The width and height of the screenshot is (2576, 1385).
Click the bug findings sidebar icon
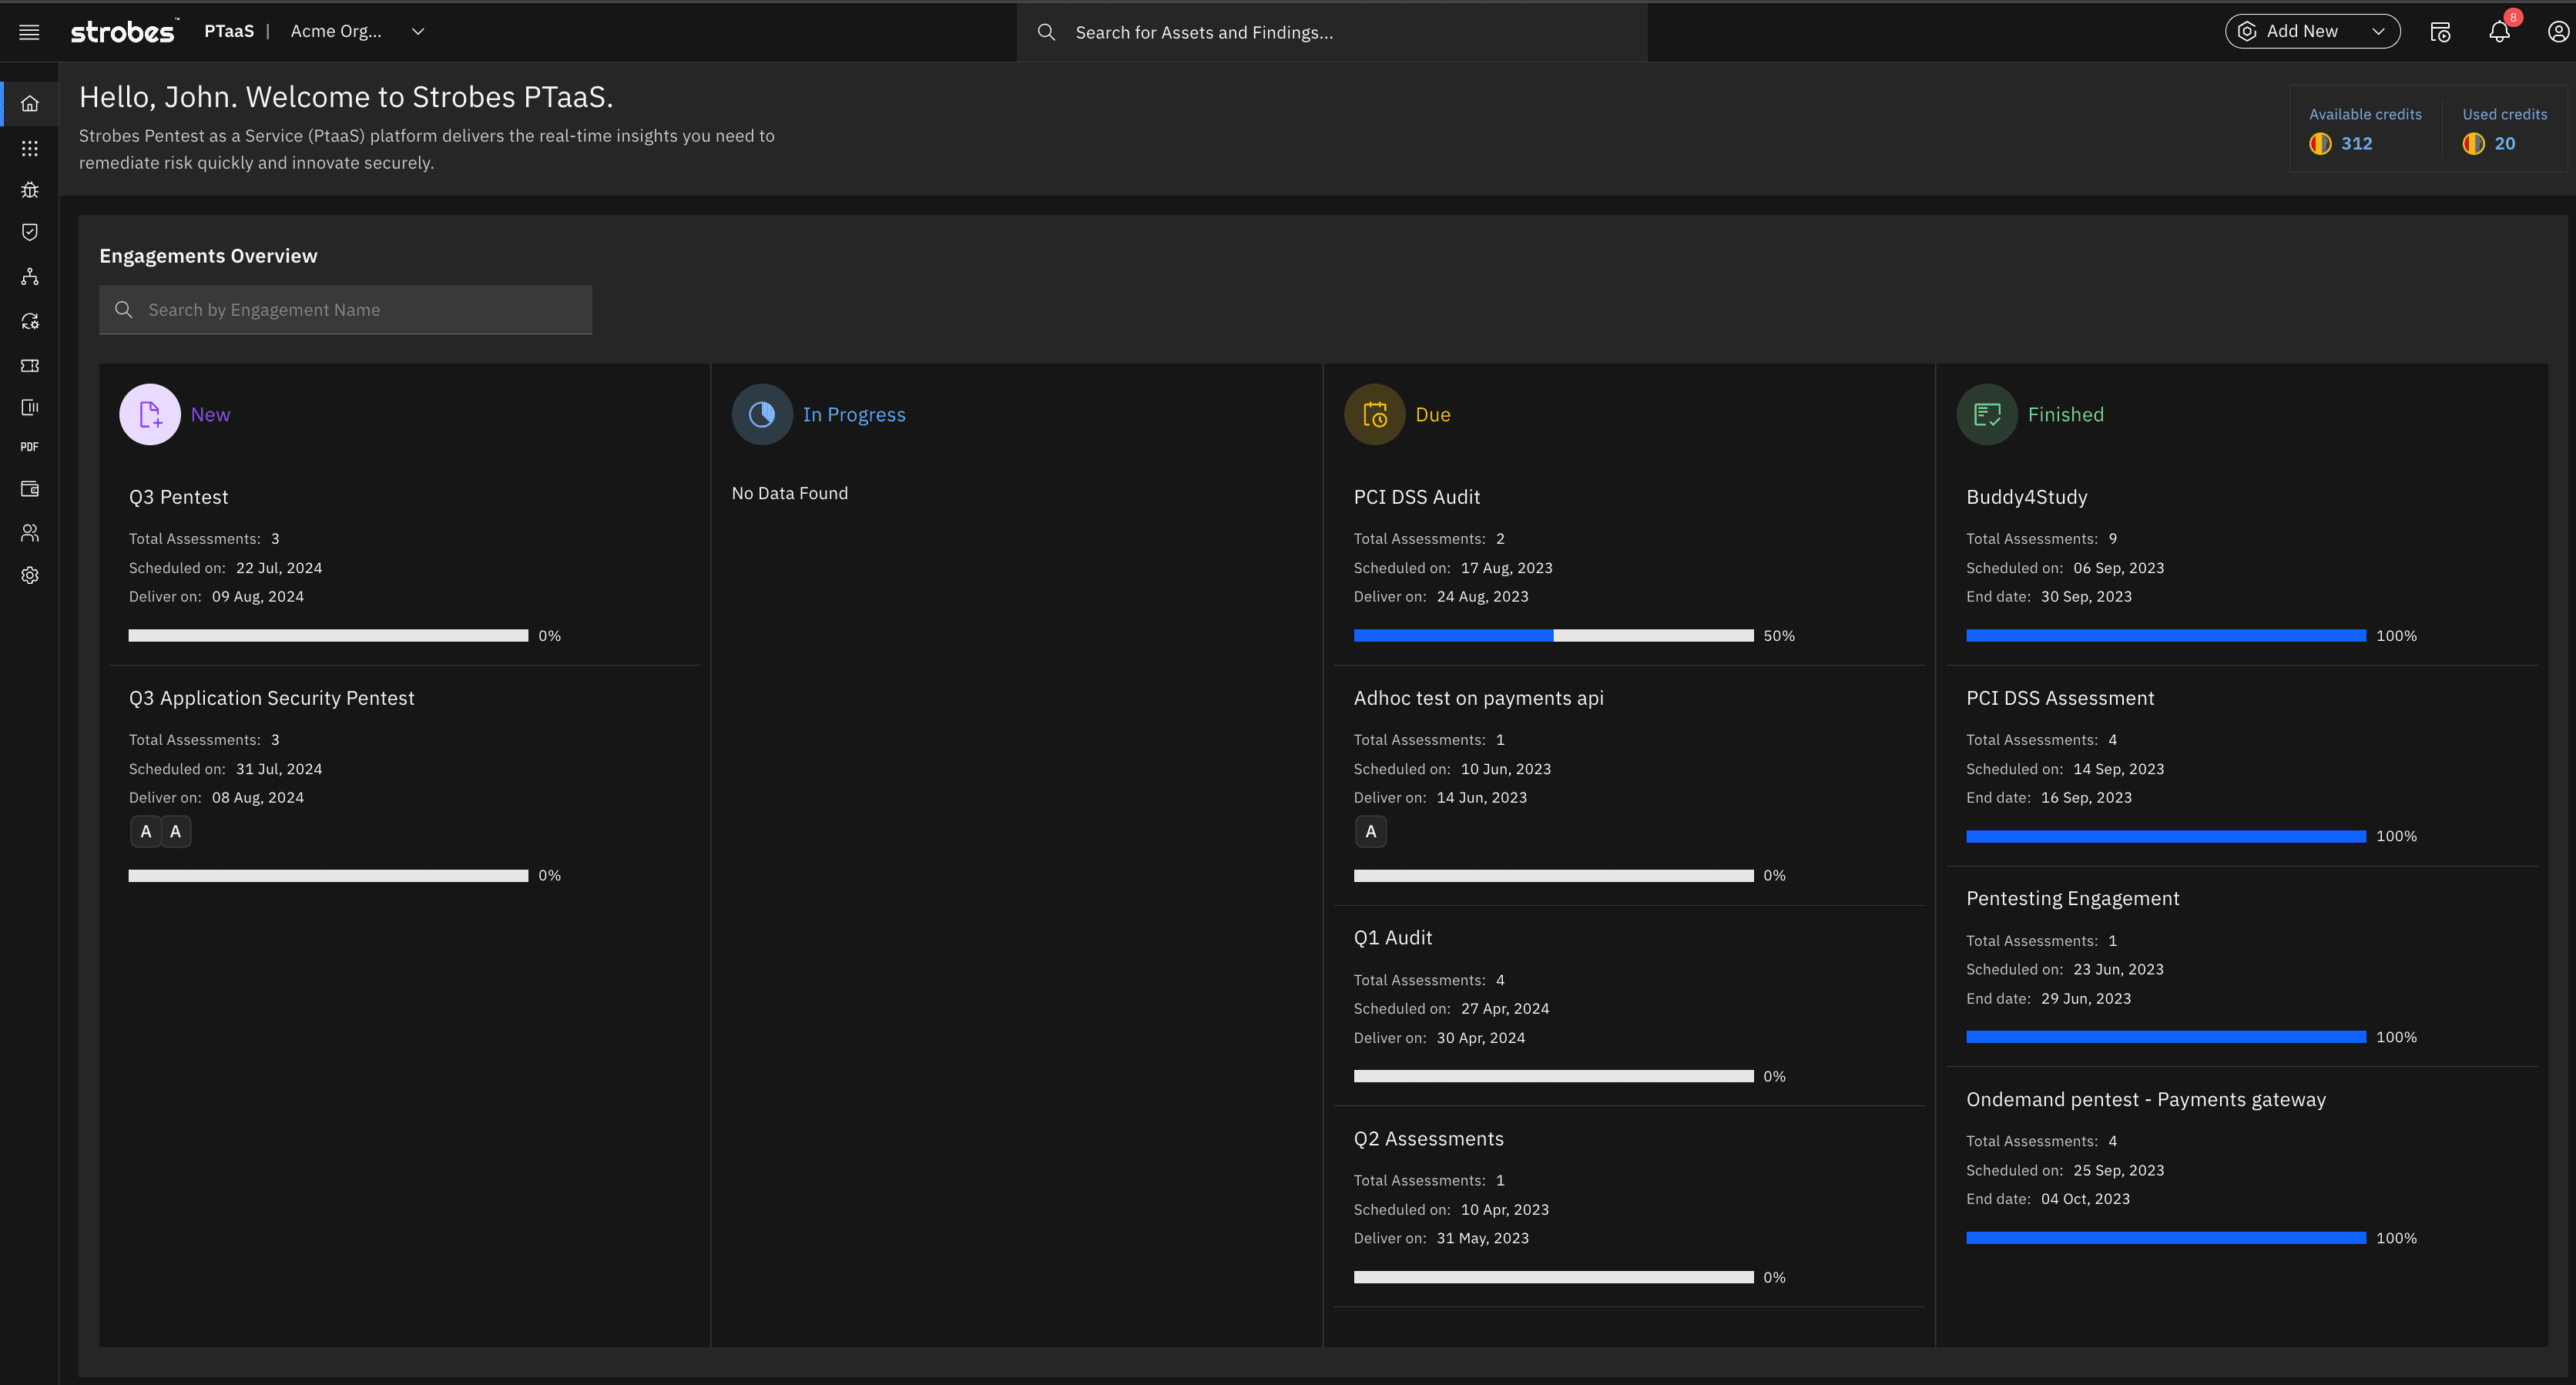[x=30, y=190]
